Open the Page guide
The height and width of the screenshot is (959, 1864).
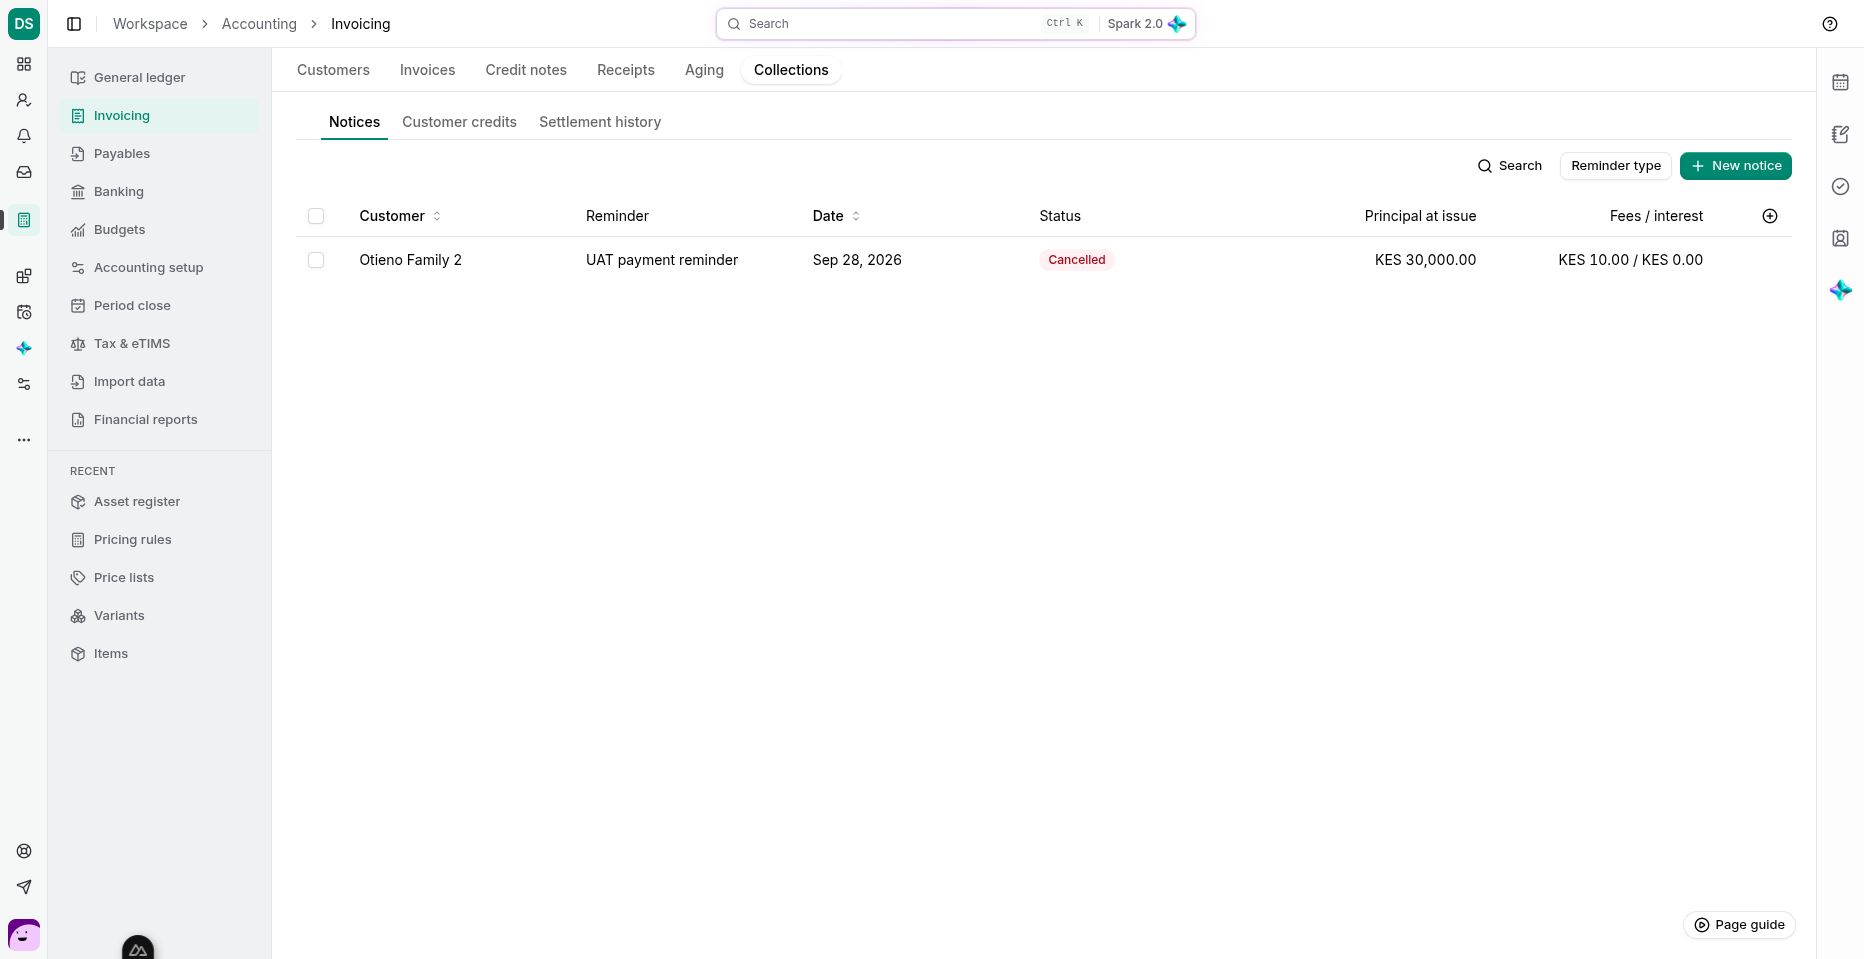1739,925
